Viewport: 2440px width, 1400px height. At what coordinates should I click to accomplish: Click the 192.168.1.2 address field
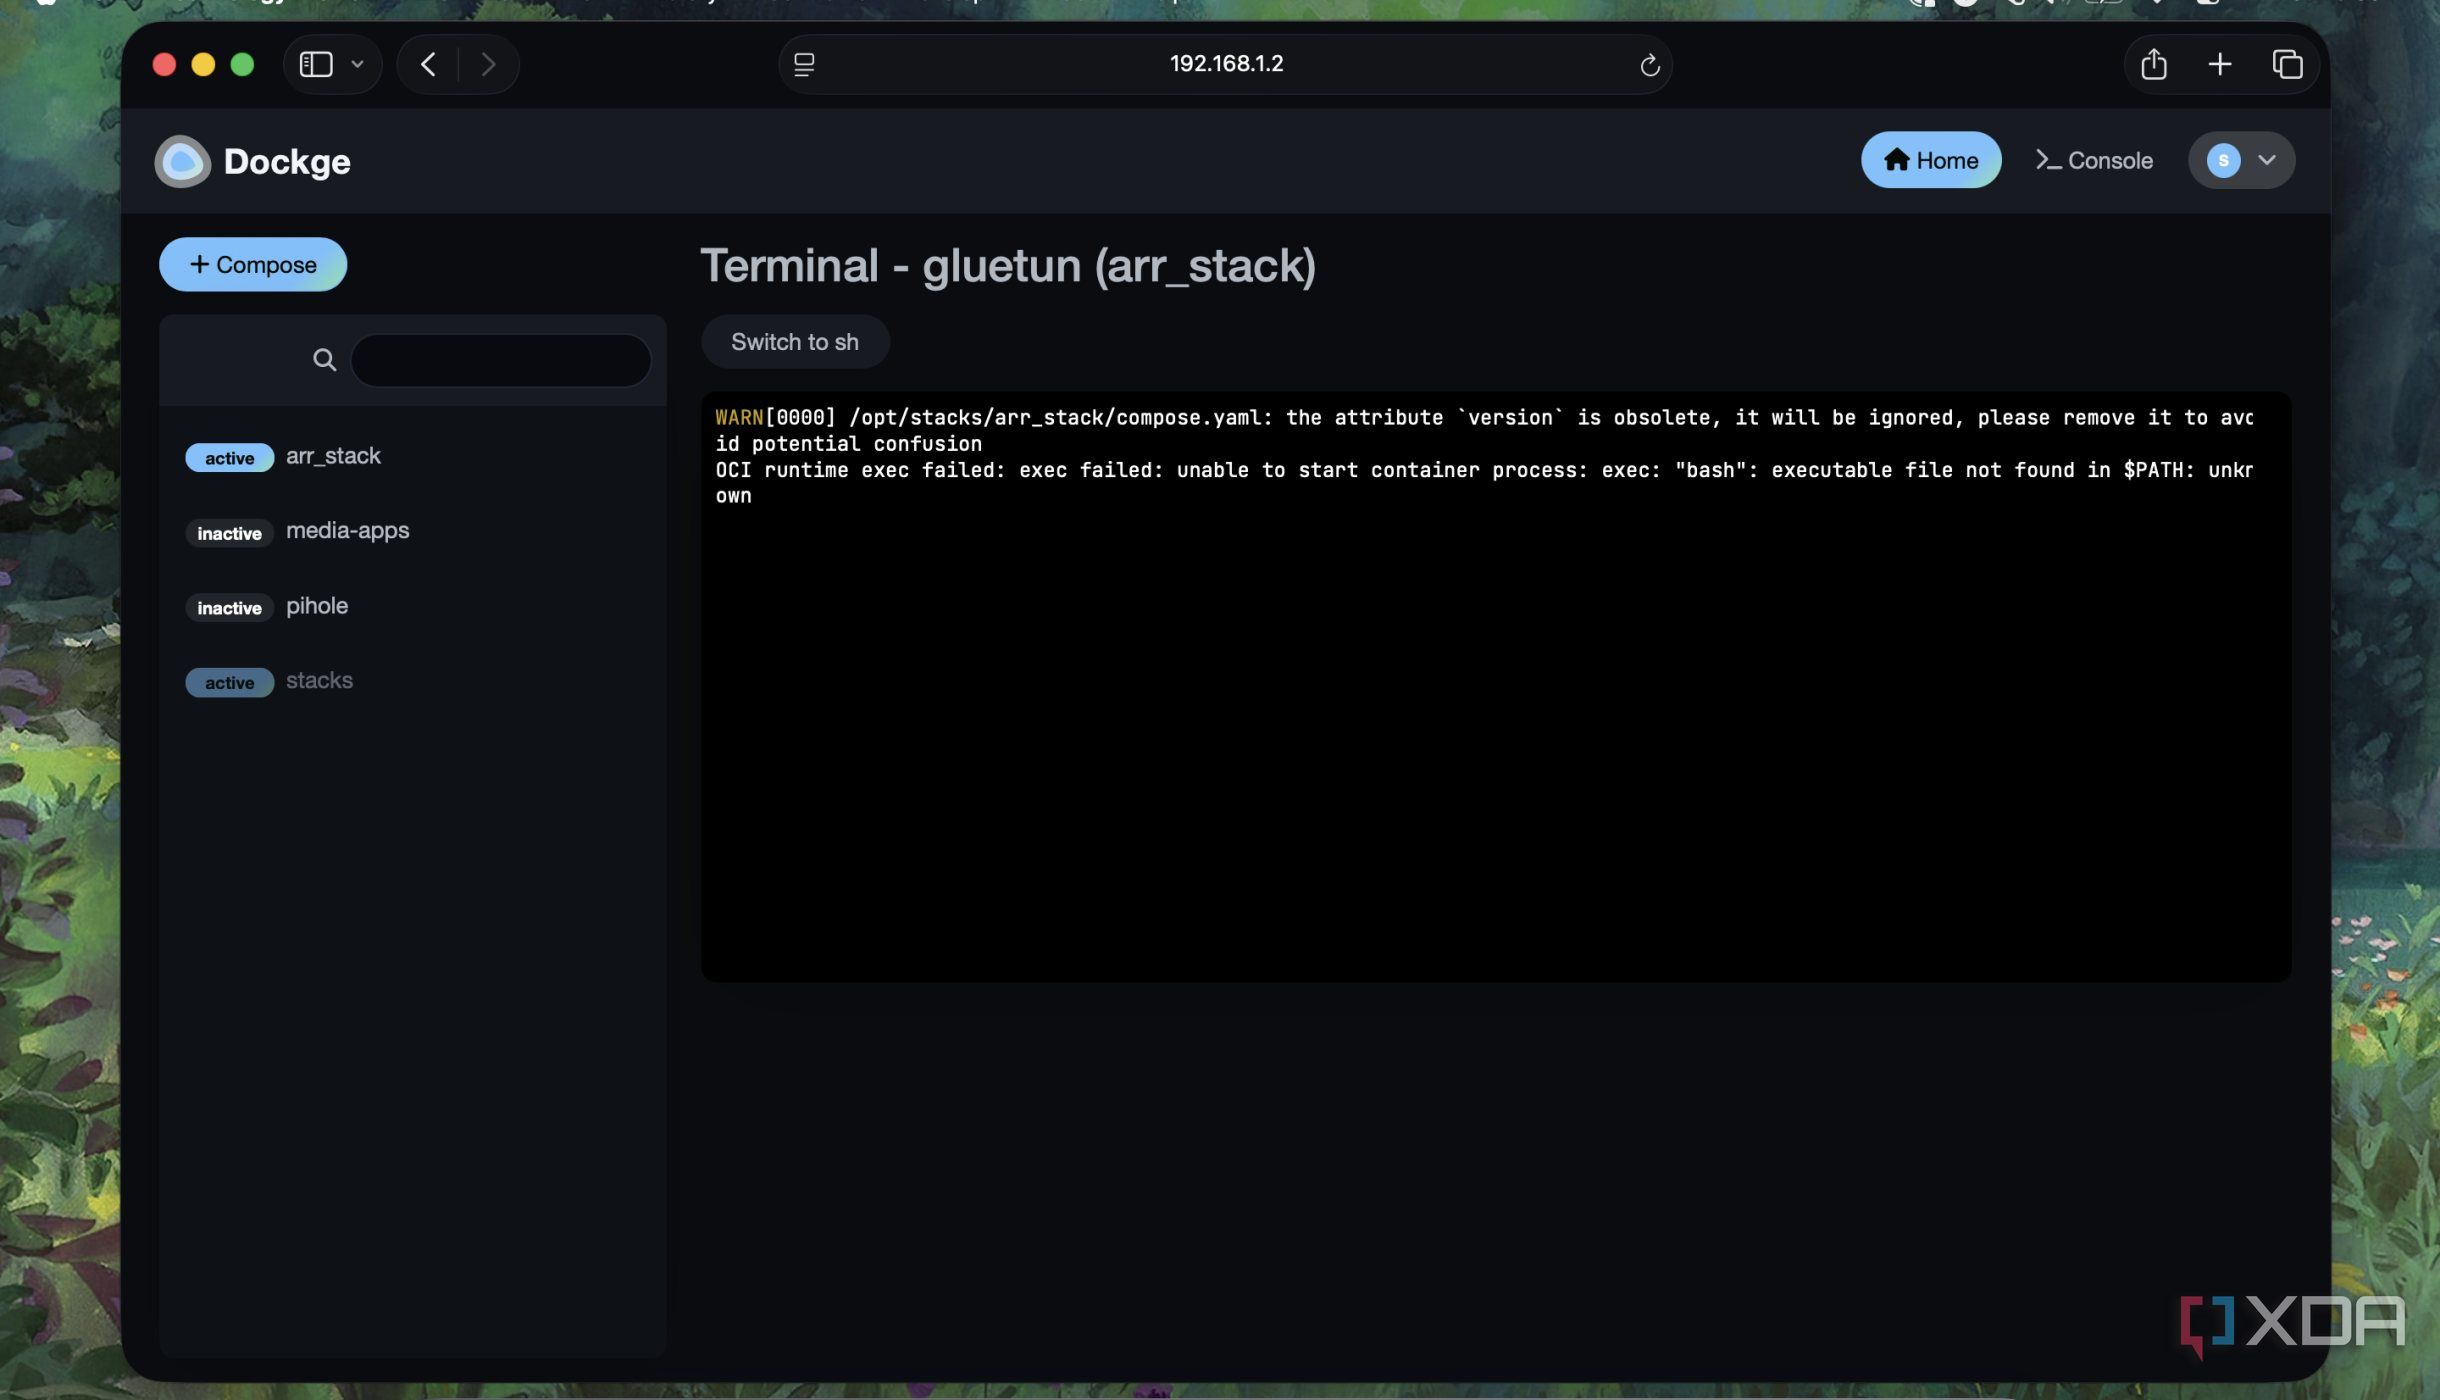[1225, 64]
